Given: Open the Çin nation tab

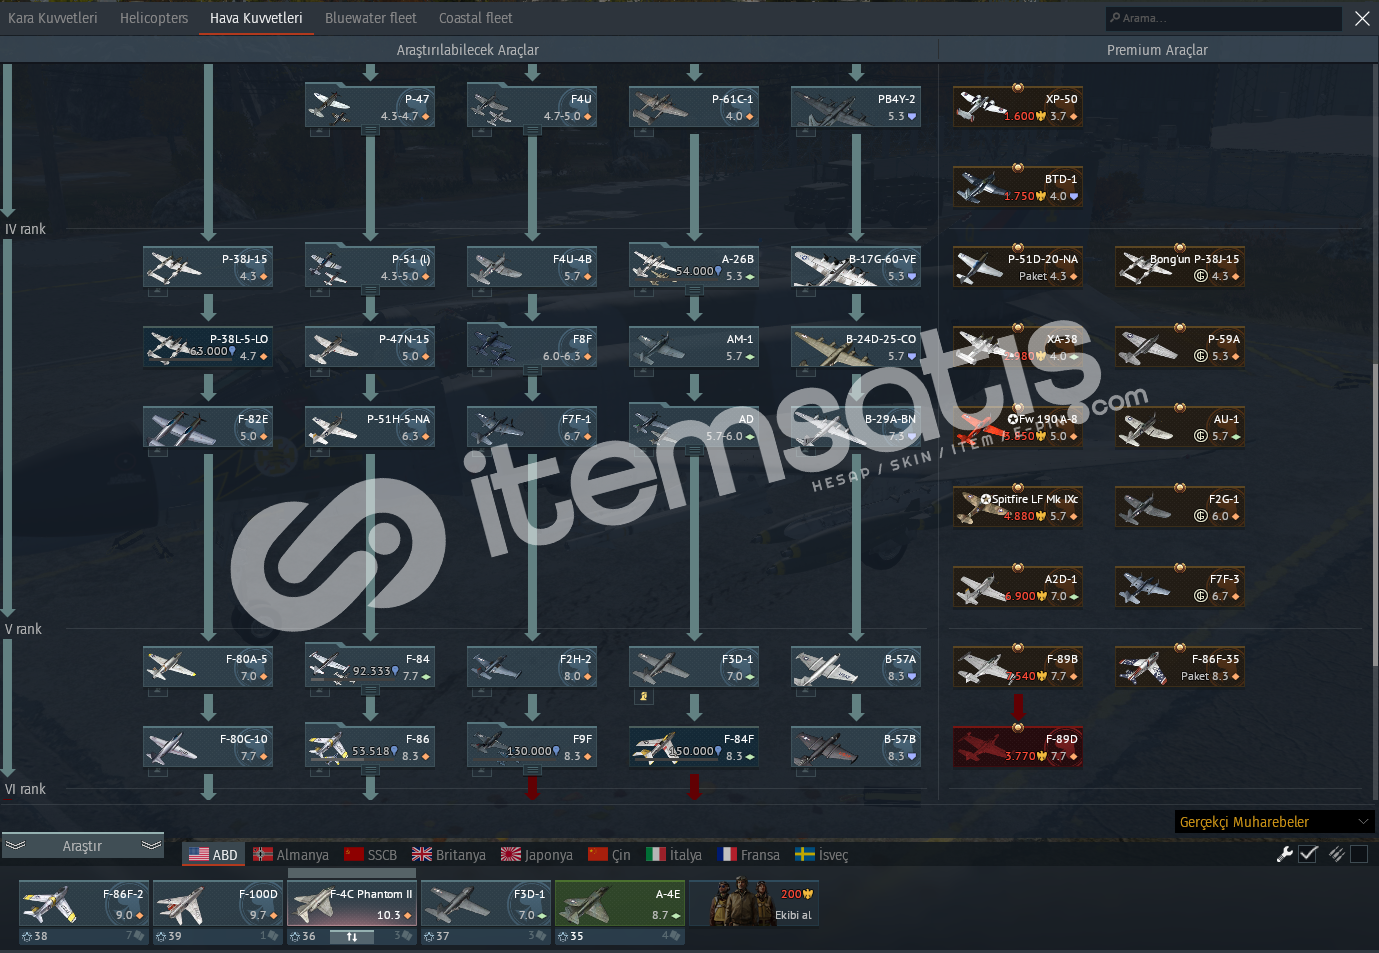Looking at the screenshot, I should coord(610,855).
